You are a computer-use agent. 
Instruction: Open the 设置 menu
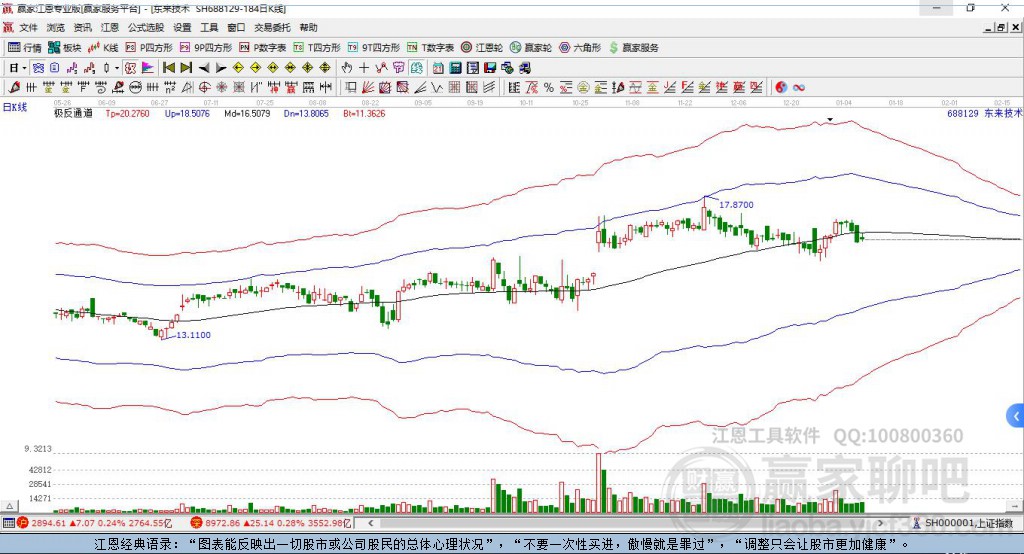click(x=182, y=27)
